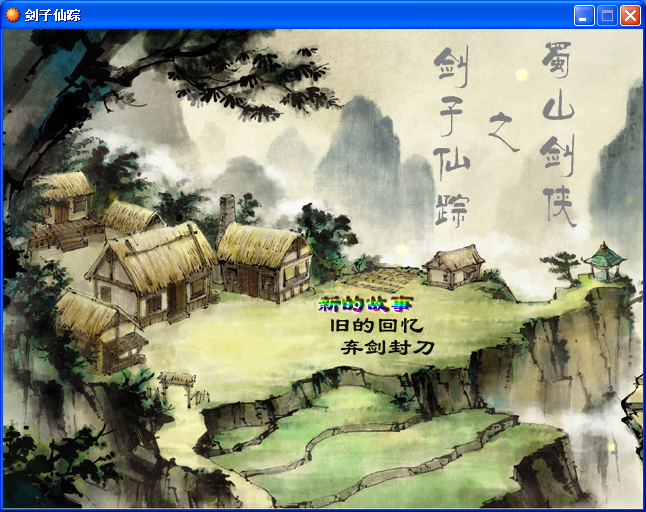Close the 剑子仙踪 window
This screenshot has height=512, width=646.
pos(630,16)
